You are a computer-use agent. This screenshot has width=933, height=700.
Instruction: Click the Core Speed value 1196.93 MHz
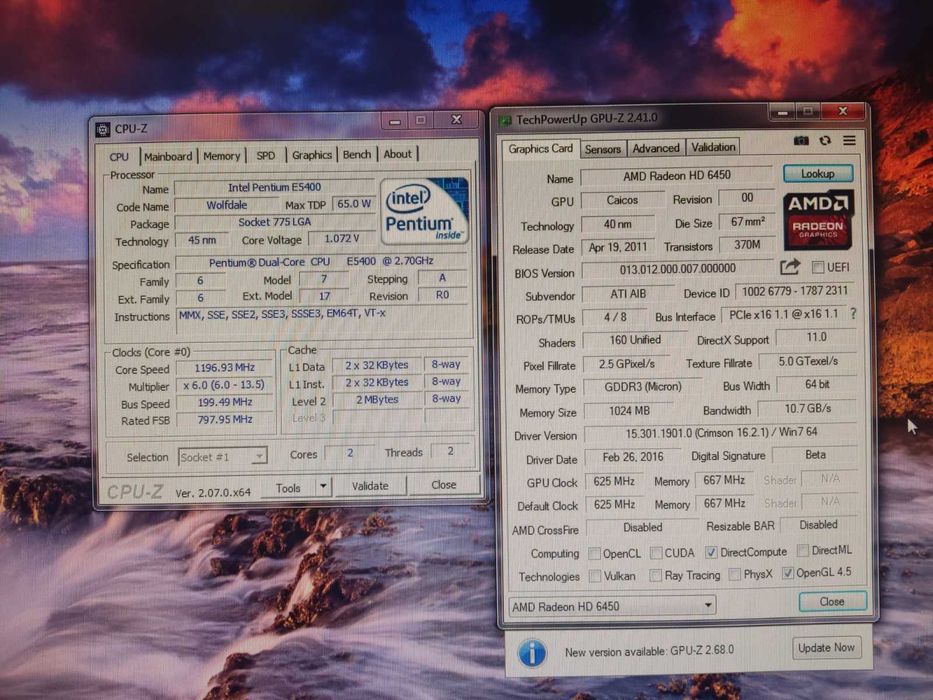pos(225,368)
